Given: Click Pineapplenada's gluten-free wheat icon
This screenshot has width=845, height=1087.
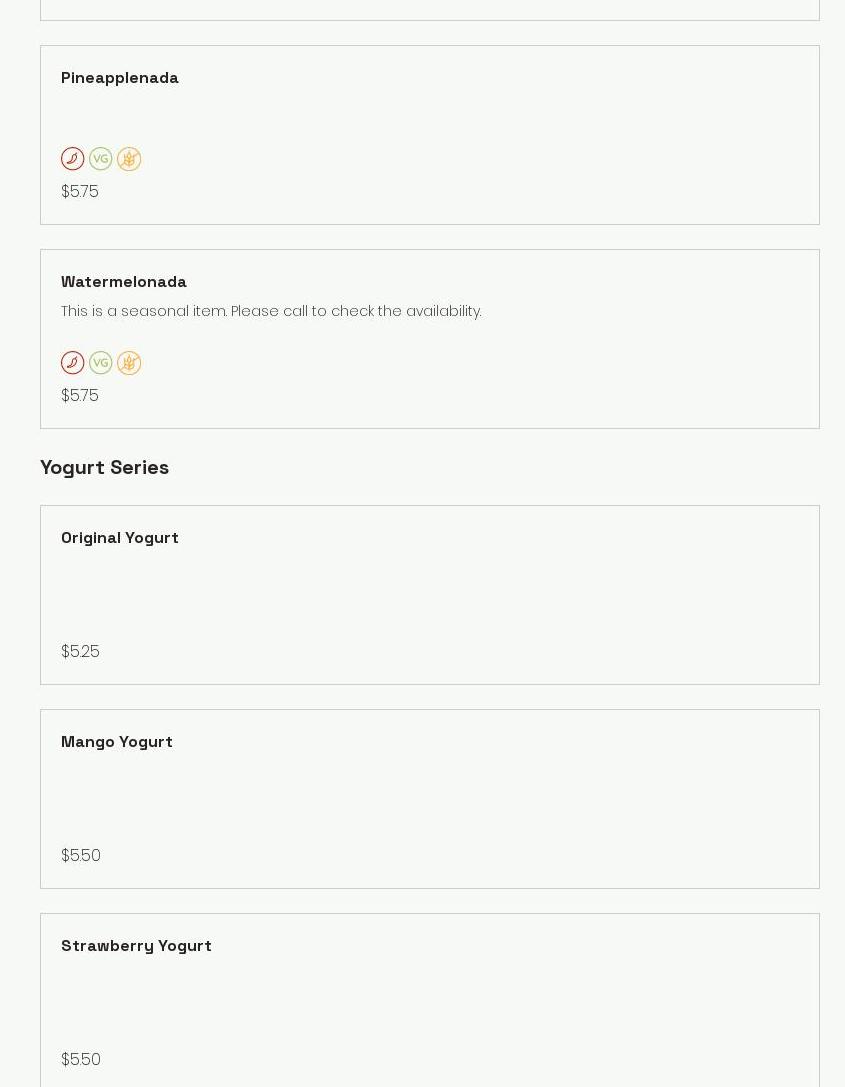Looking at the screenshot, I should pyautogui.click(x=129, y=159).
